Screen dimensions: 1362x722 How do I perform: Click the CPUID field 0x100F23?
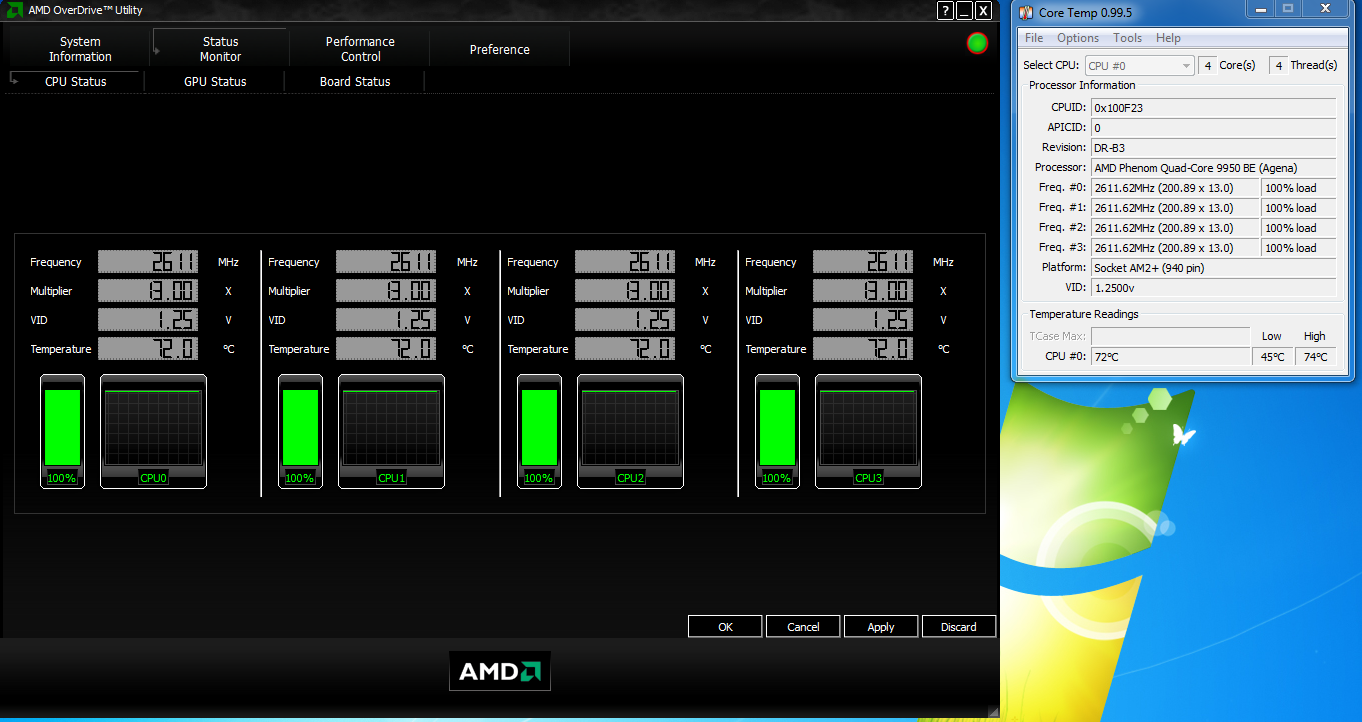click(1213, 107)
